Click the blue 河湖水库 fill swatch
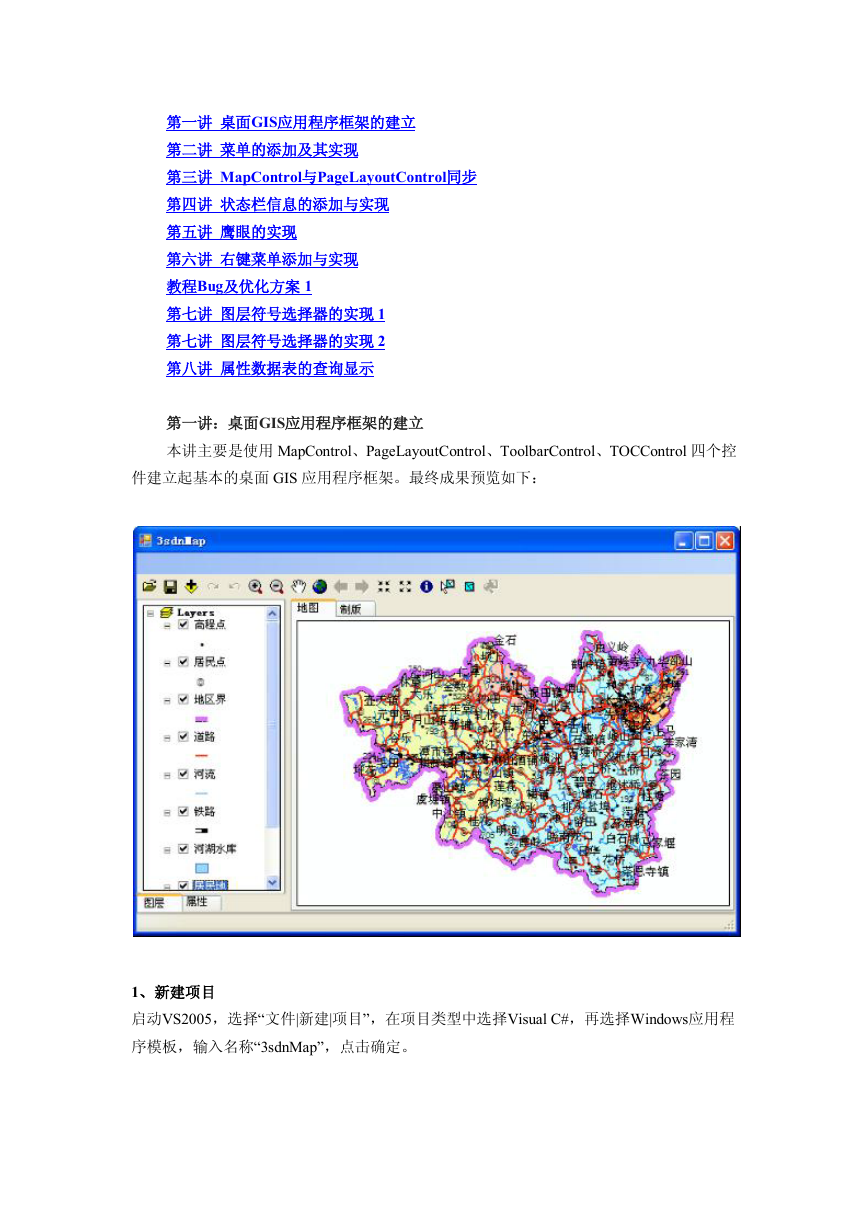This screenshot has height=1228, width=868. click(202, 868)
